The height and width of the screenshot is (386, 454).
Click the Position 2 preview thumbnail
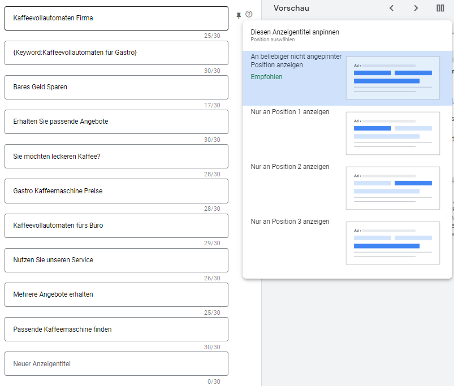(x=393, y=188)
